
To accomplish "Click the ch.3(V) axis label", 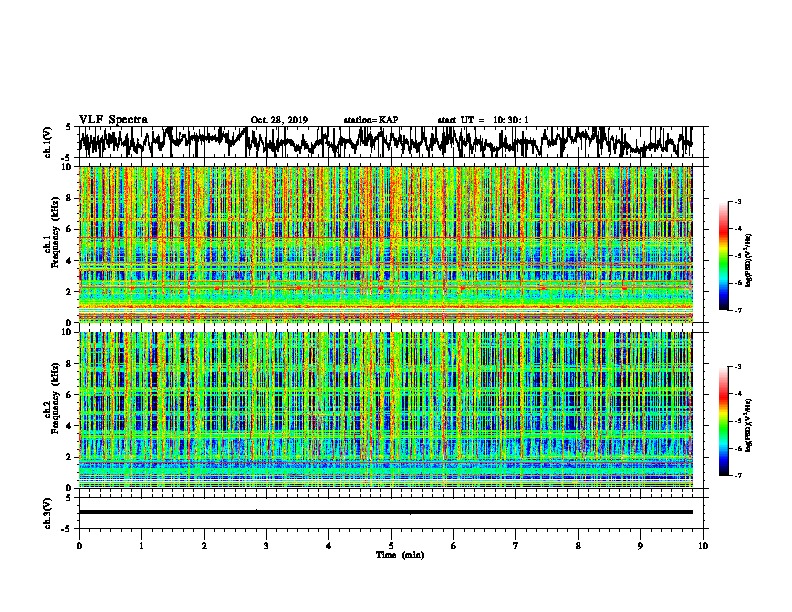I will [48, 513].
